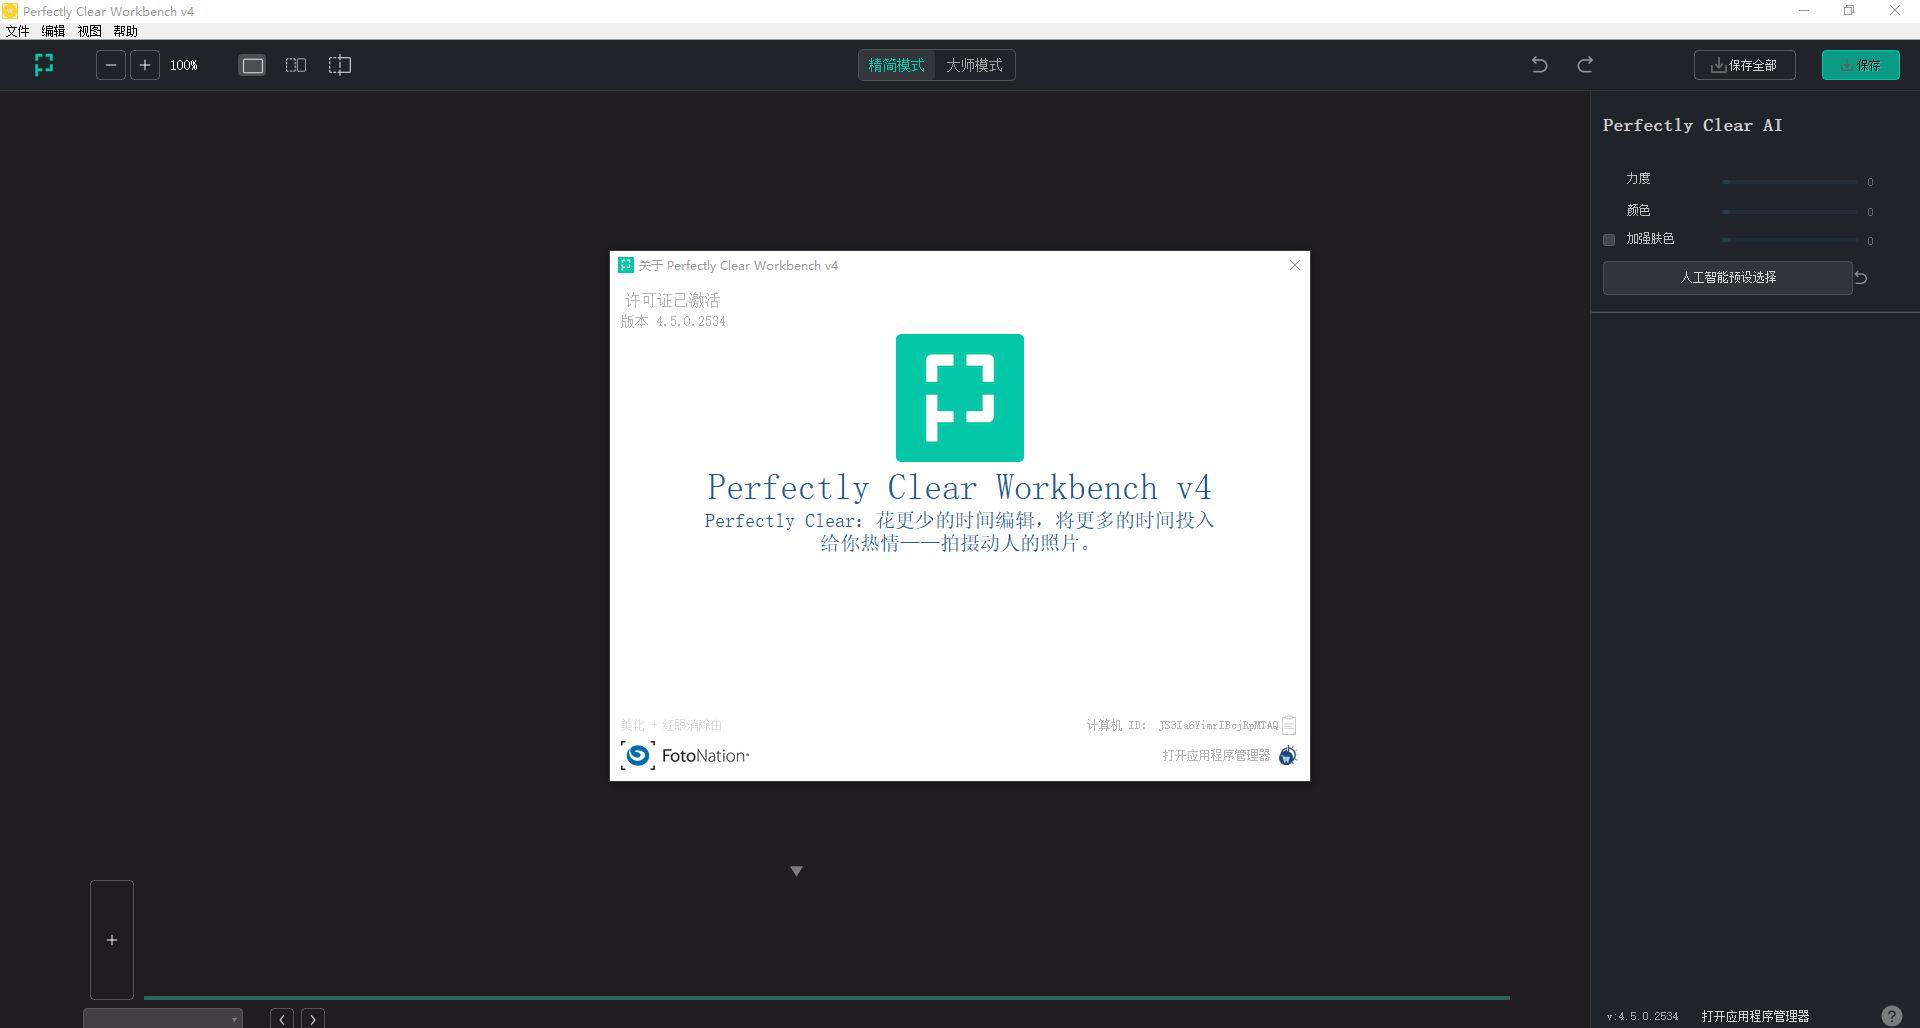
Task: Copy computer ID with clipboard icon
Action: [x=1289, y=724]
